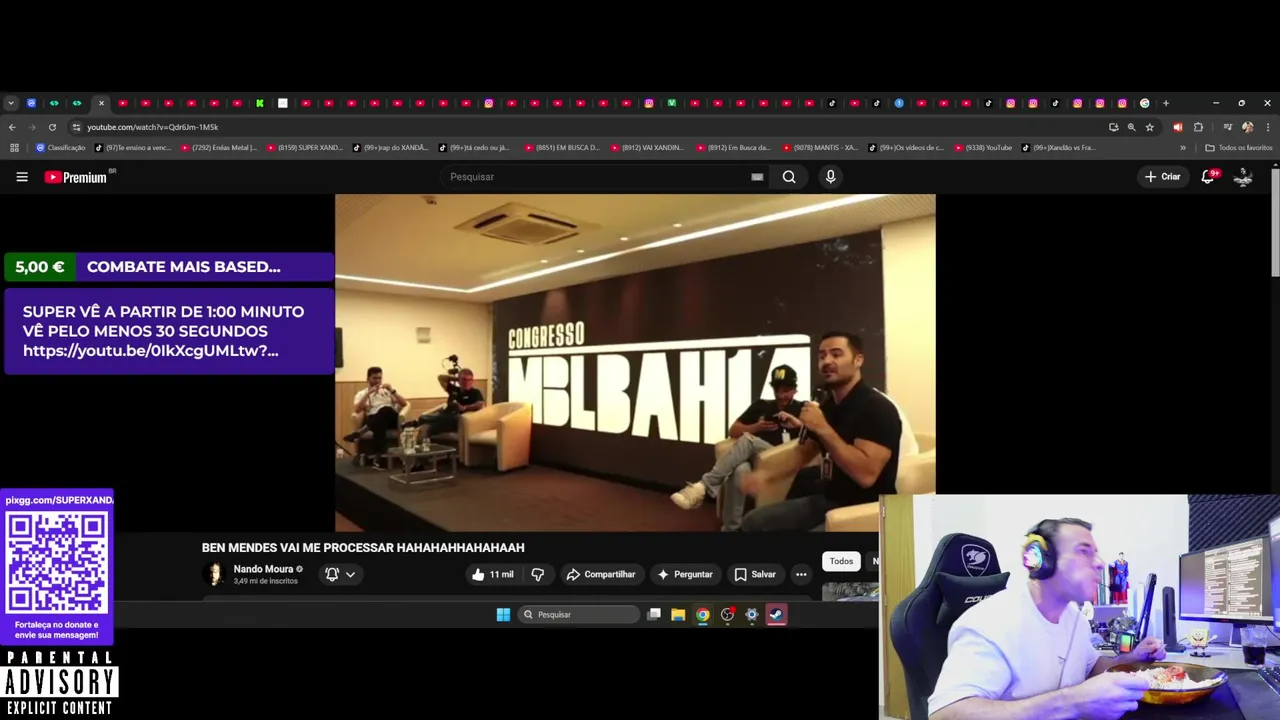
Task: Start voice search with microphone icon
Action: (x=830, y=177)
